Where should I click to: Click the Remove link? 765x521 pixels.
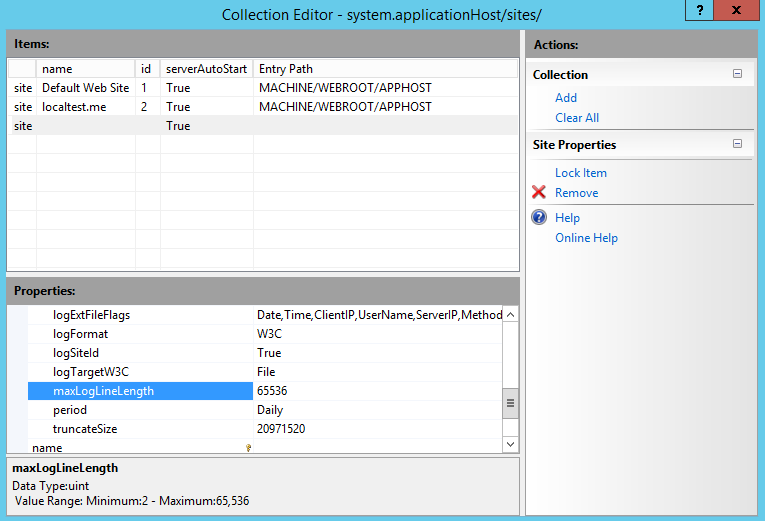click(576, 193)
